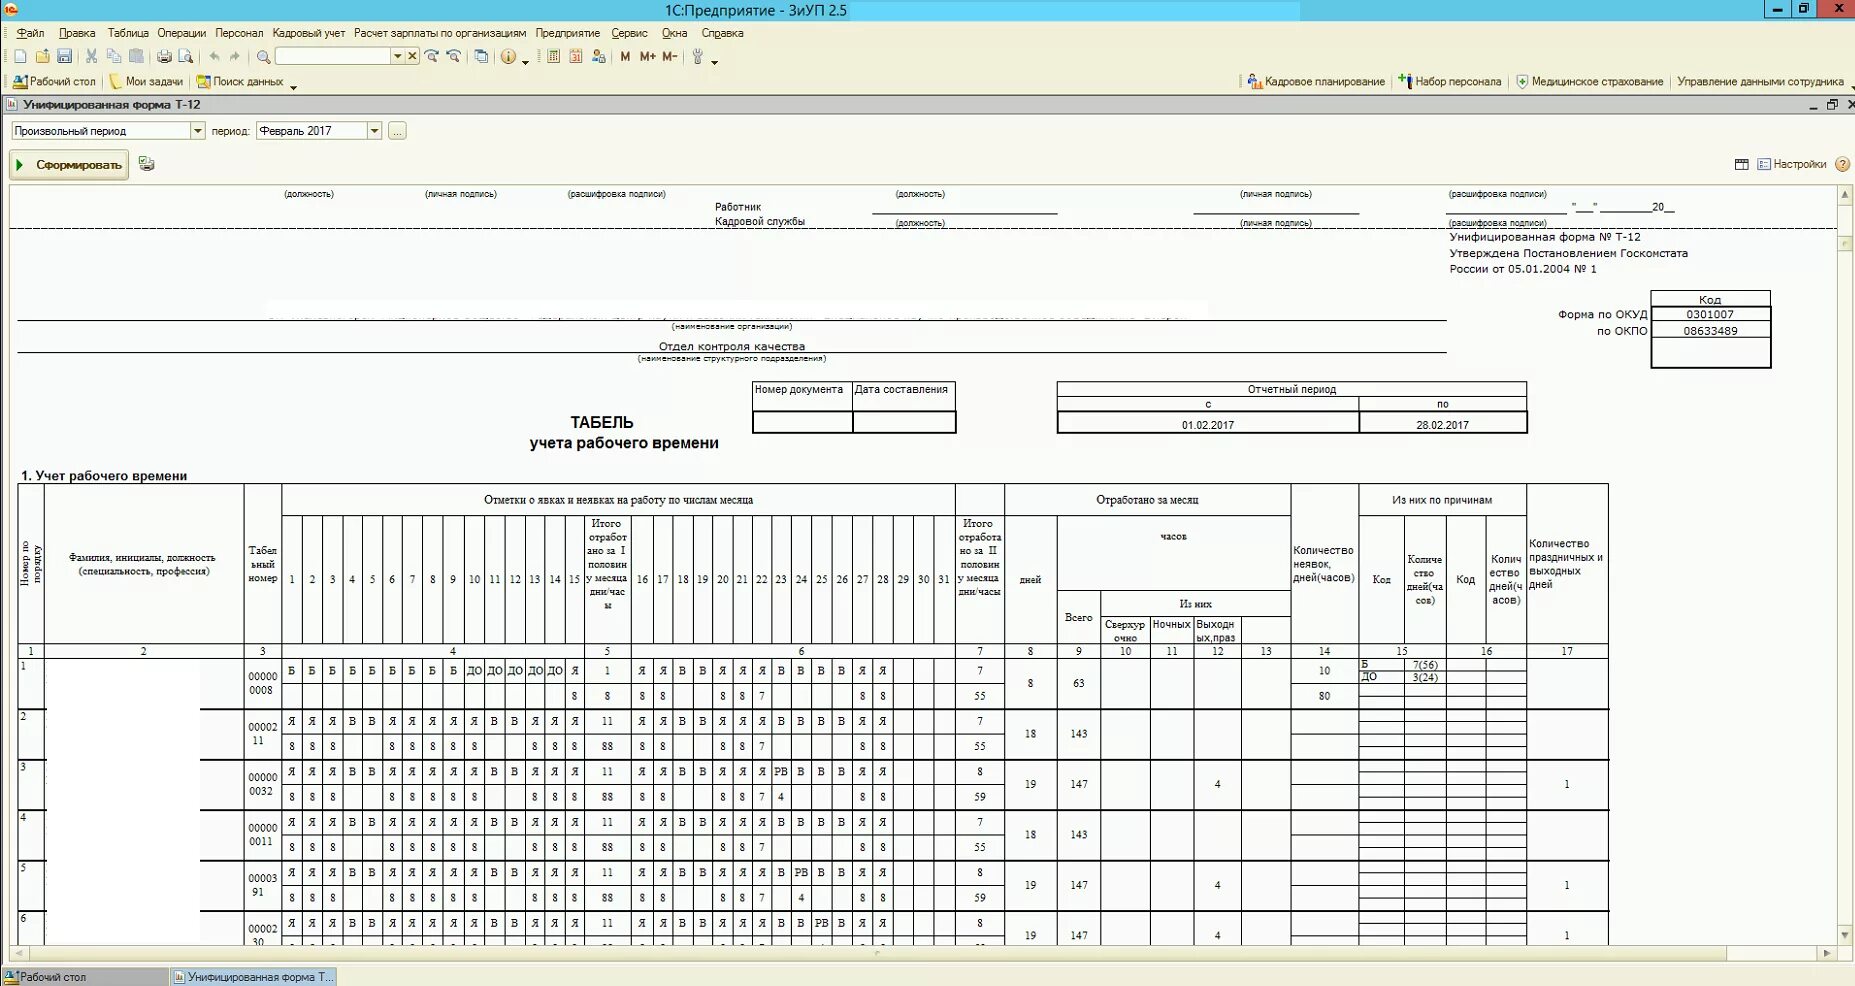Open the Сервис menu
The height and width of the screenshot is (986, 1855).
(x=630, y=33)
